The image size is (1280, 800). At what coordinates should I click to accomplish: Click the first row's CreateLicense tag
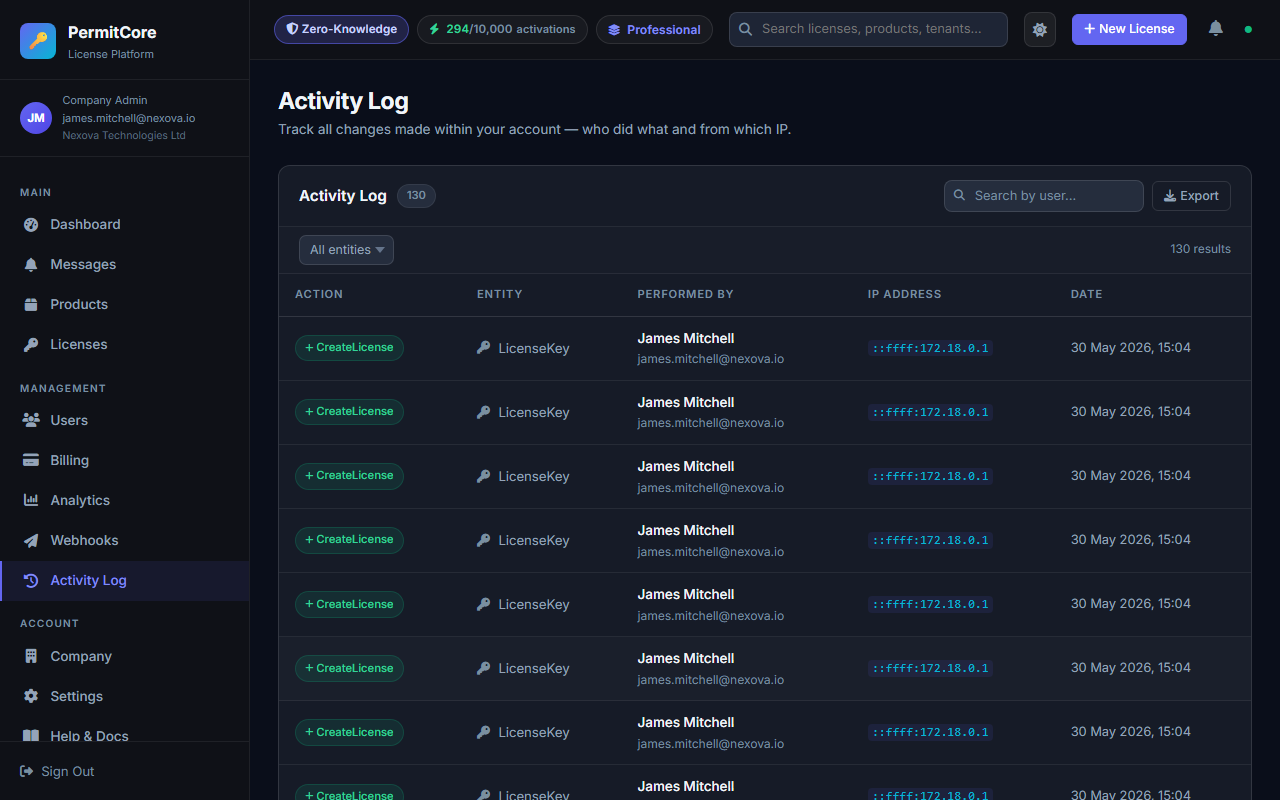[349, 348]
